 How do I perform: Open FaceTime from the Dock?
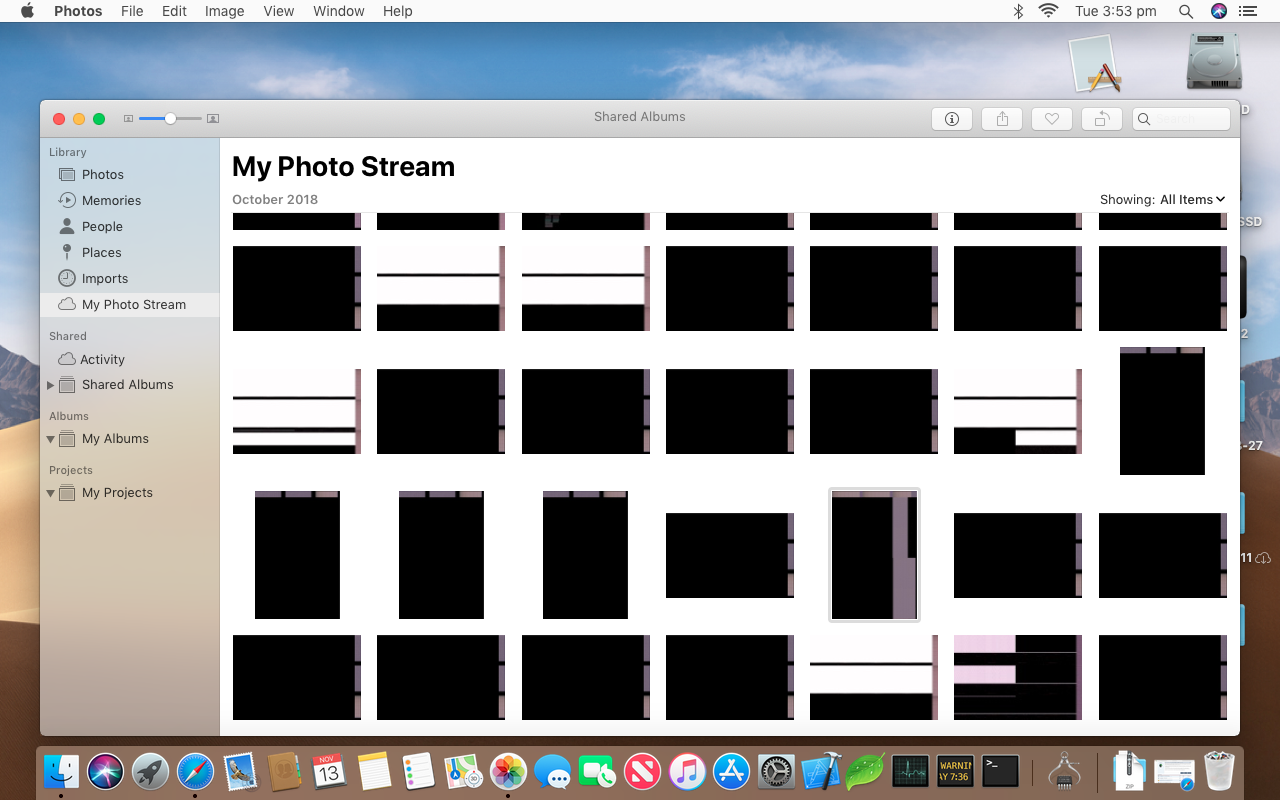pyautogui.click(x=597, y=771)
